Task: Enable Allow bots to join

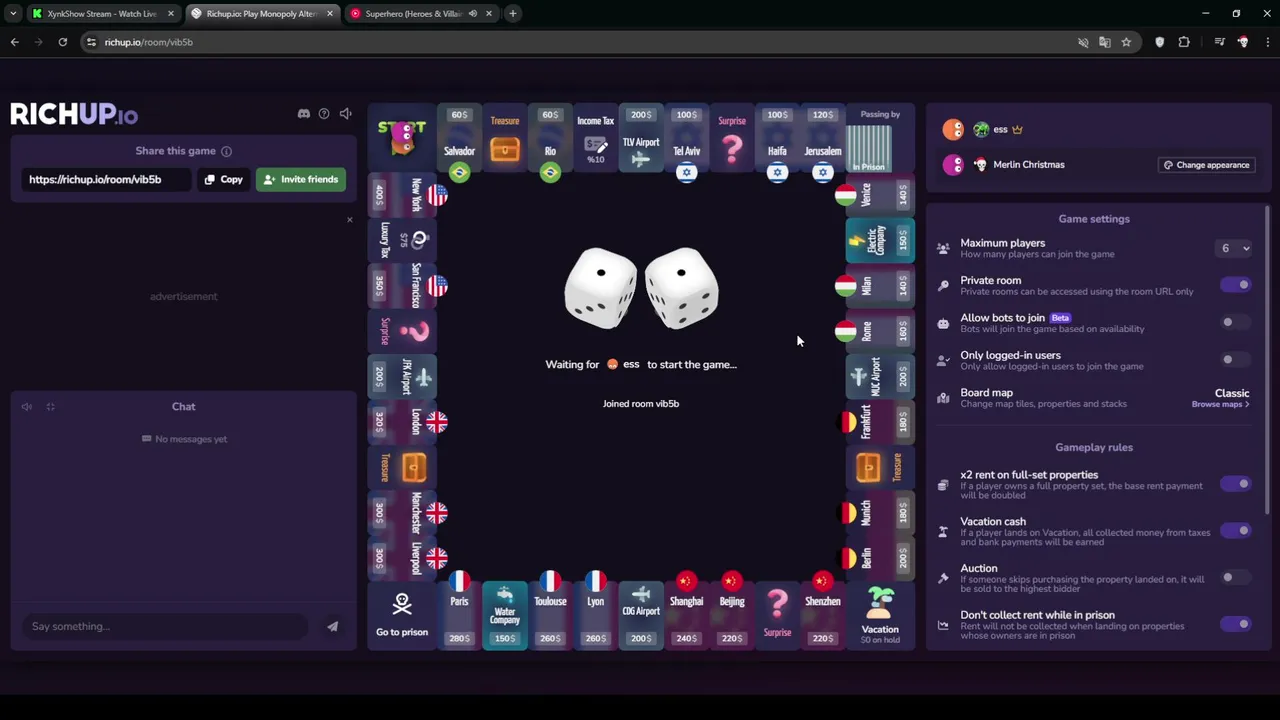Action: [x=1236, y=322]
